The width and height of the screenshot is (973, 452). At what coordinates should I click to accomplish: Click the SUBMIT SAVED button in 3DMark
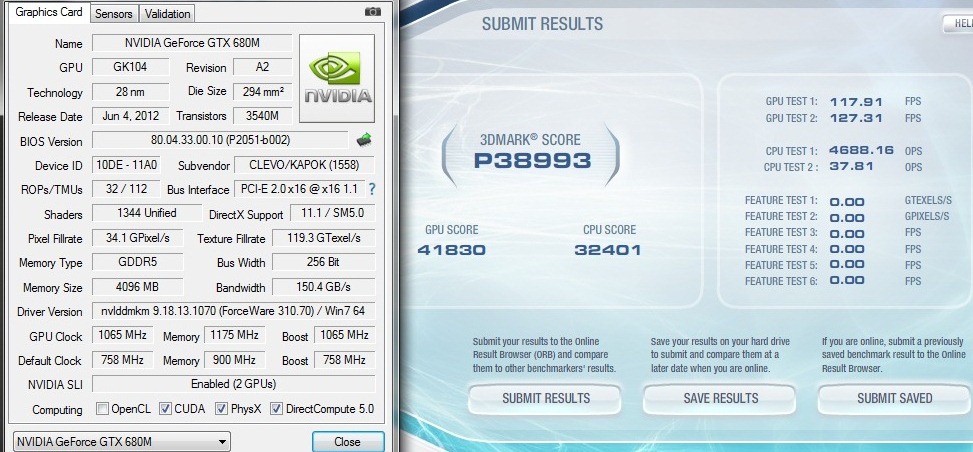895,399
